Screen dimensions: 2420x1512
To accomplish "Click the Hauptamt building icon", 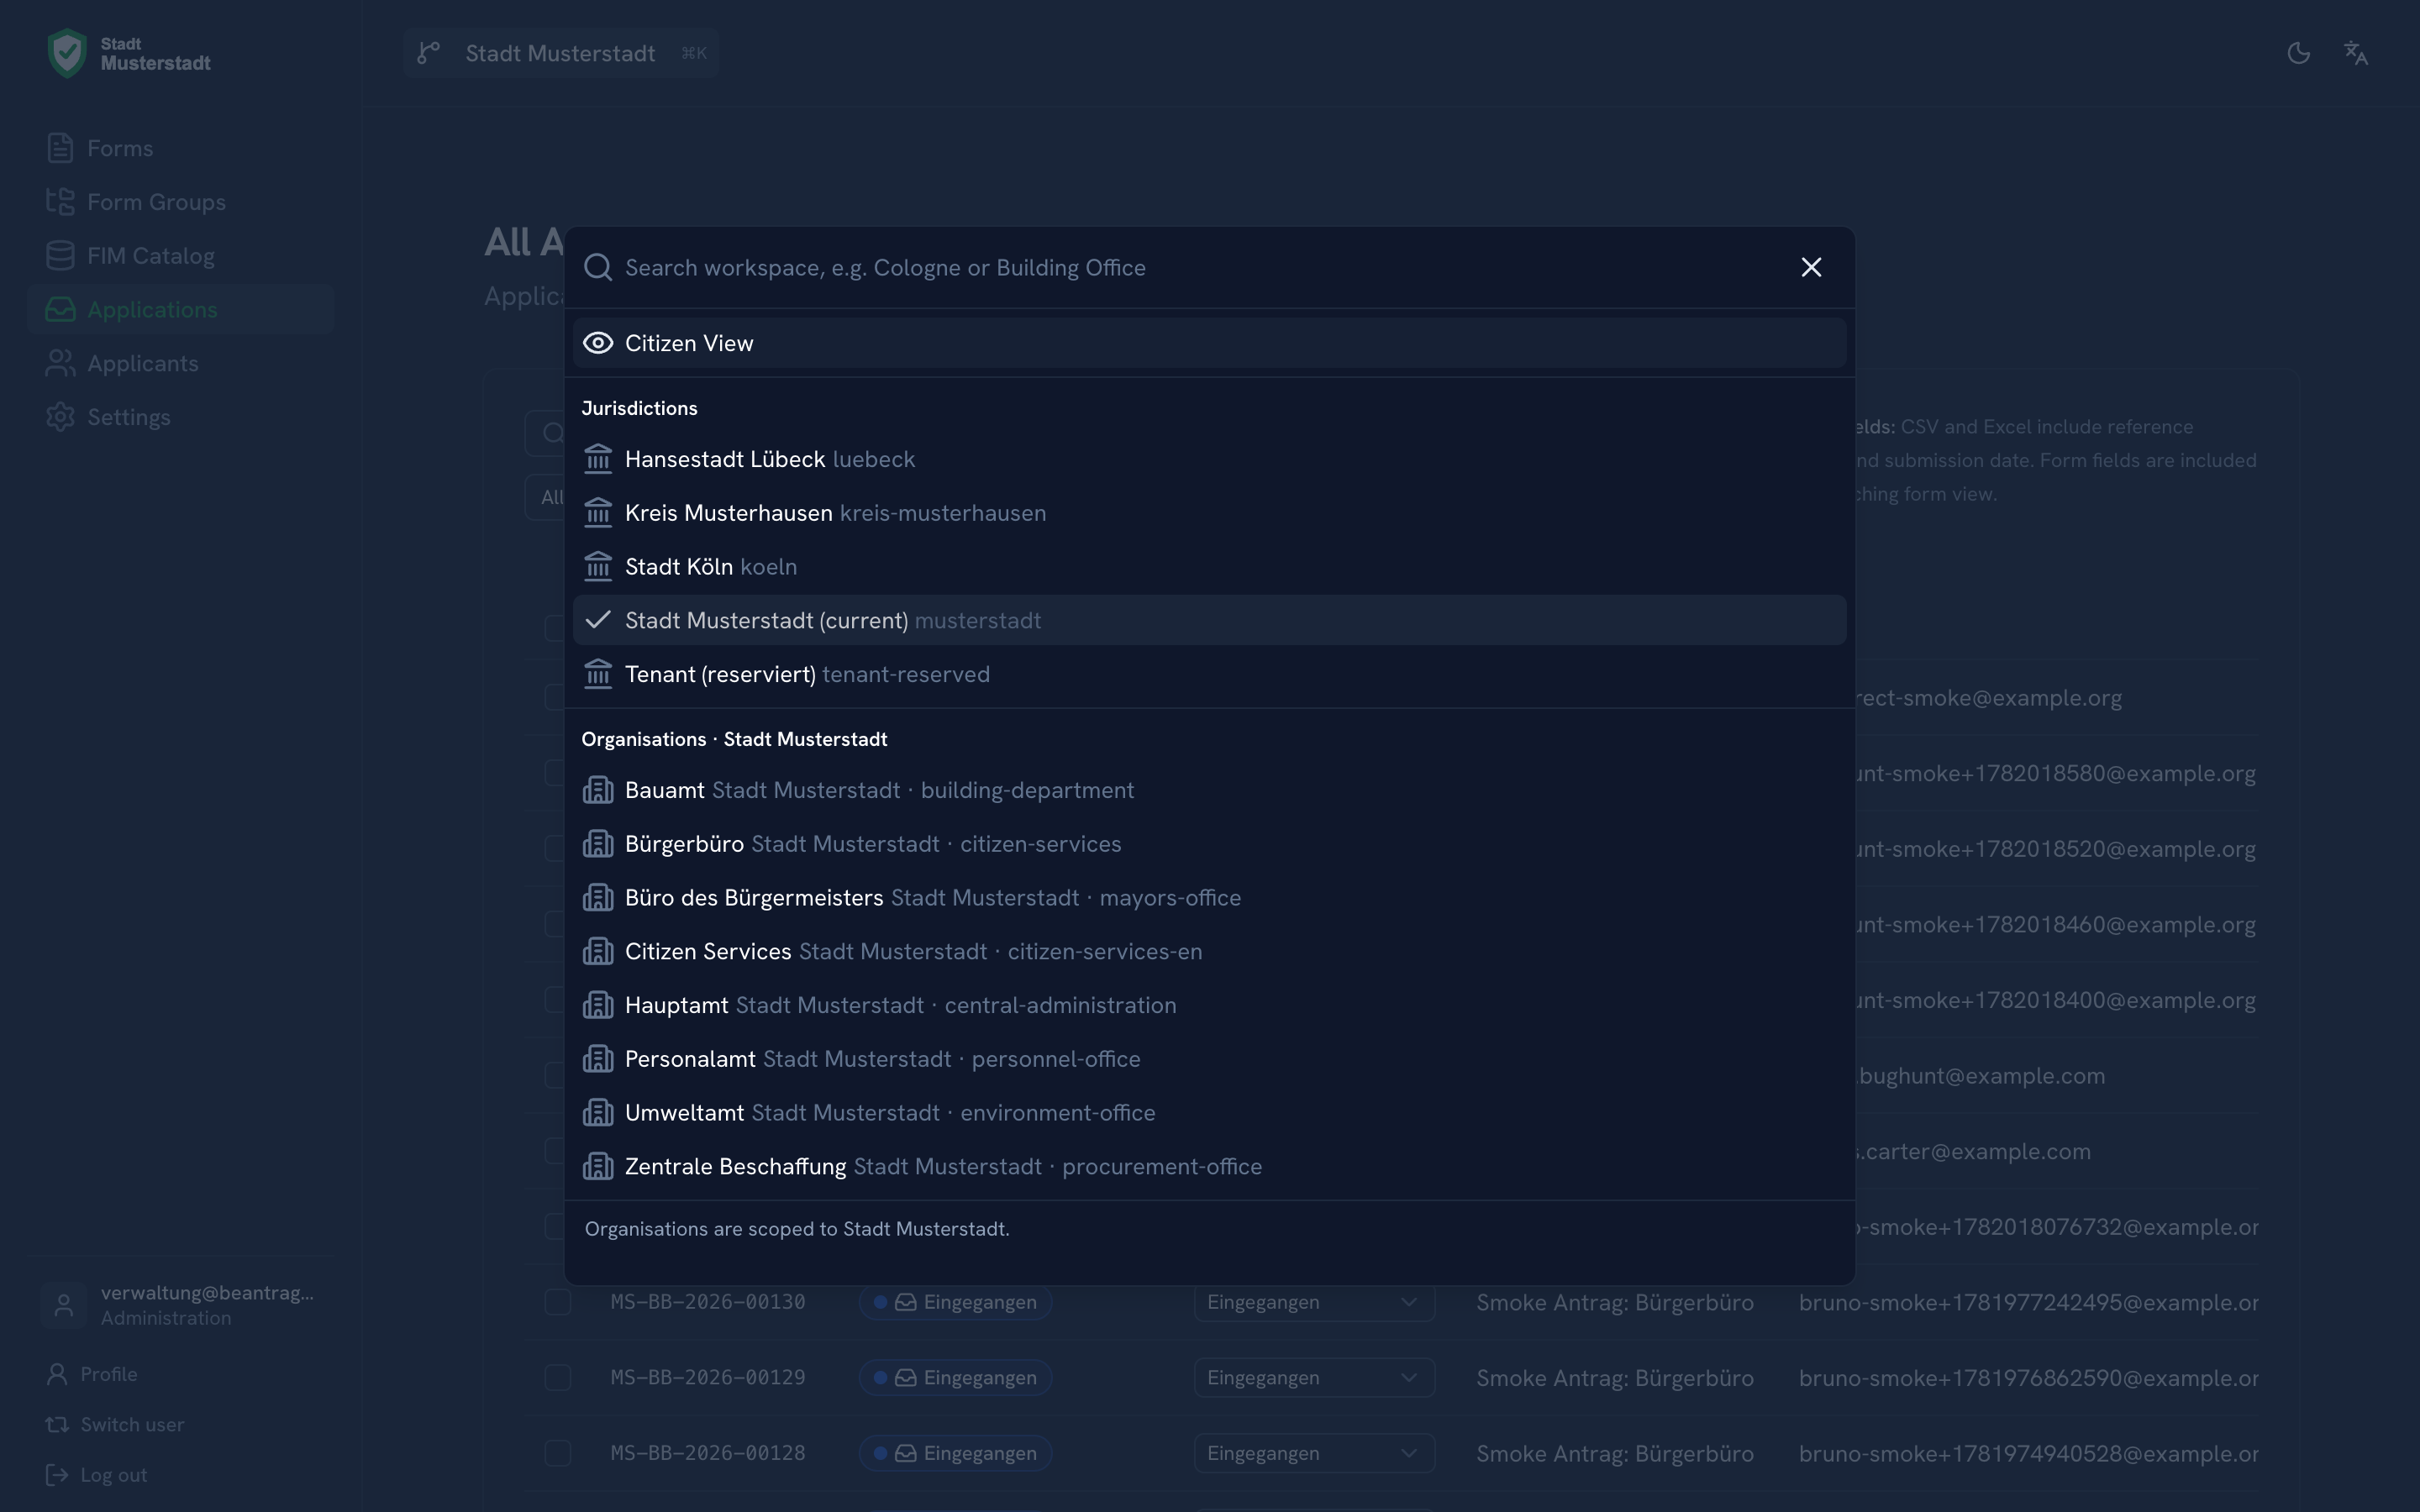I will click(598, 1005).
